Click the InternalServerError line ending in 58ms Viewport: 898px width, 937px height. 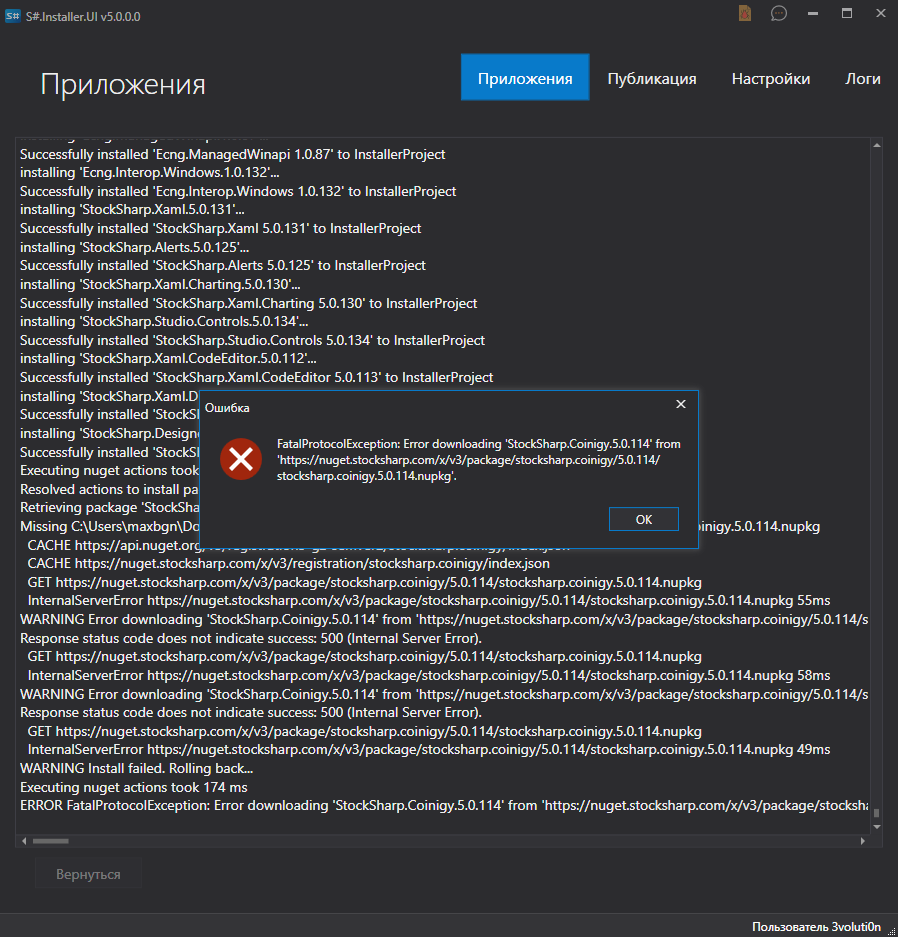point(429,675)
